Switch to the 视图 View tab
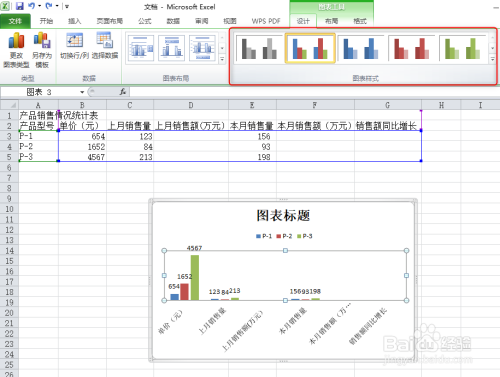Viewport: 500px width, 377px height. coord(230,21)
